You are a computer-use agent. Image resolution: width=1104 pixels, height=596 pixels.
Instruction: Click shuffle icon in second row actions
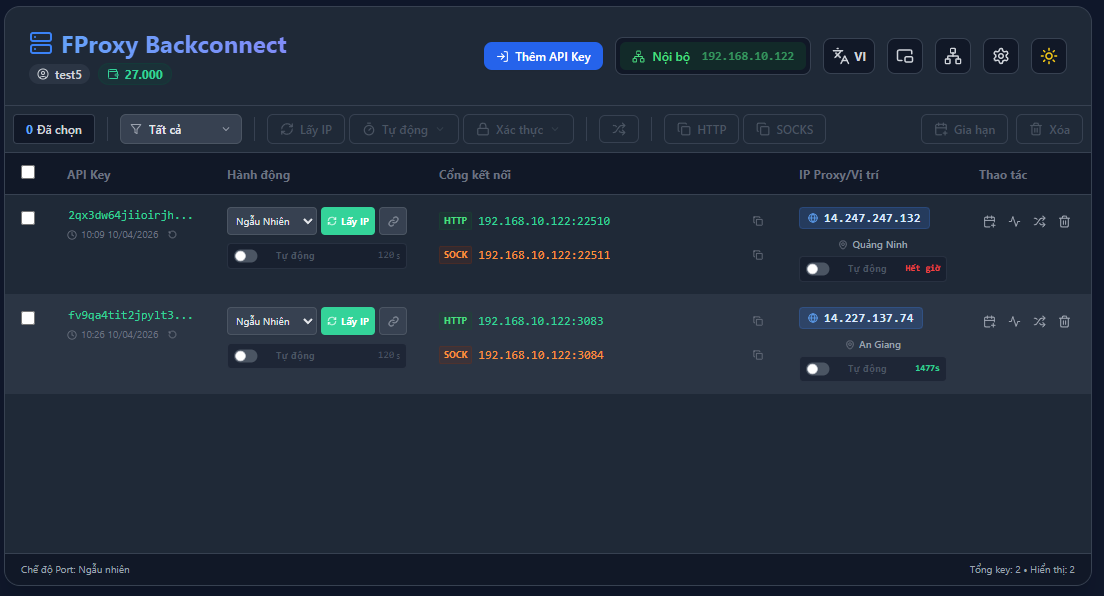pos(1039,321)
